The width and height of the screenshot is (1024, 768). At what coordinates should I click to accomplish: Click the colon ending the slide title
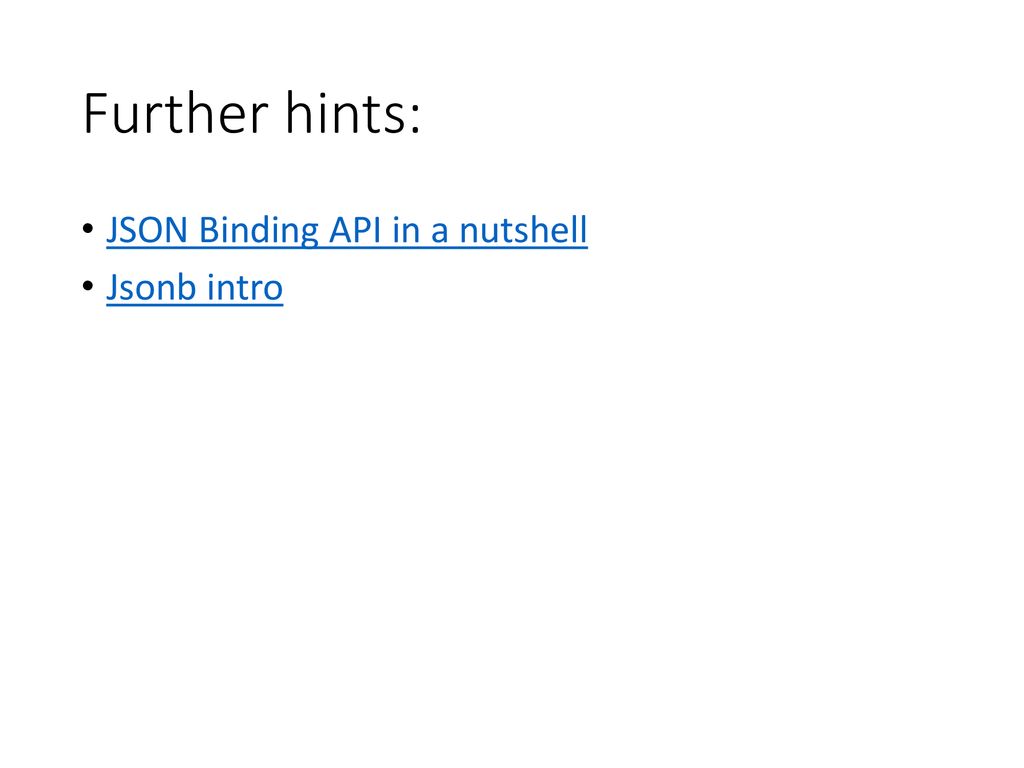coord(416,120)
